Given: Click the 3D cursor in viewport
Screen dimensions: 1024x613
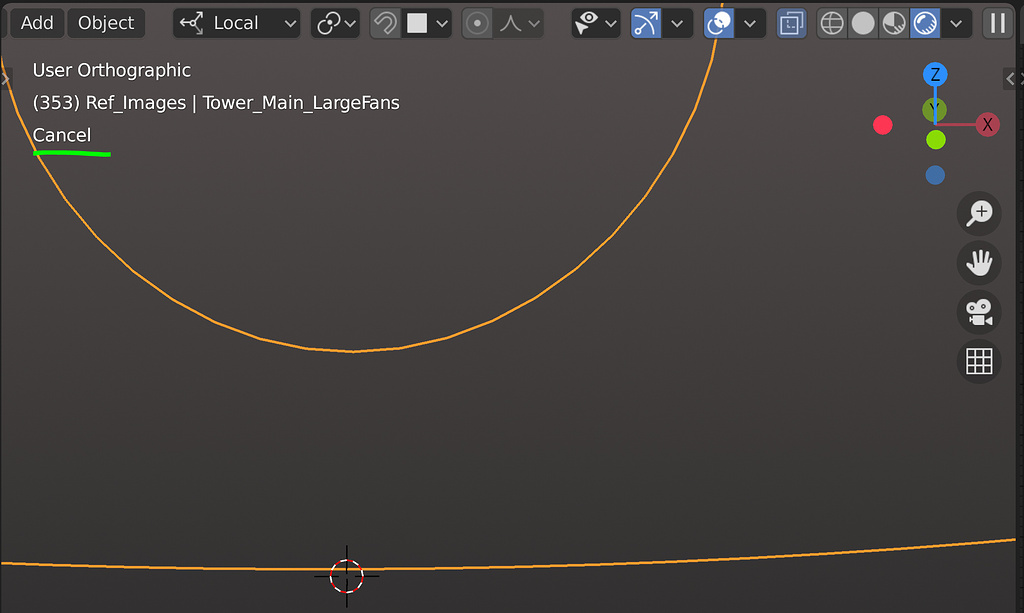Looking at the screenshot, I should 346,576.
